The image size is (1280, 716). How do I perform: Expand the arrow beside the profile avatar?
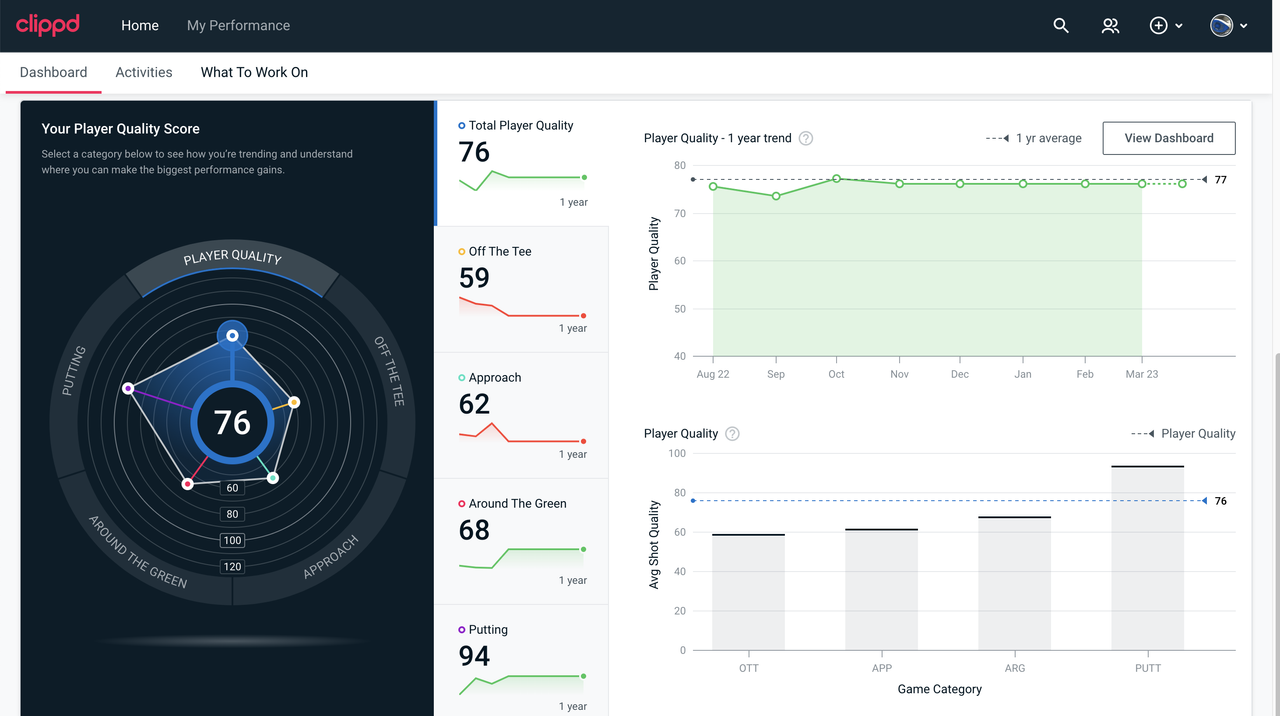tap(1244, 26)
